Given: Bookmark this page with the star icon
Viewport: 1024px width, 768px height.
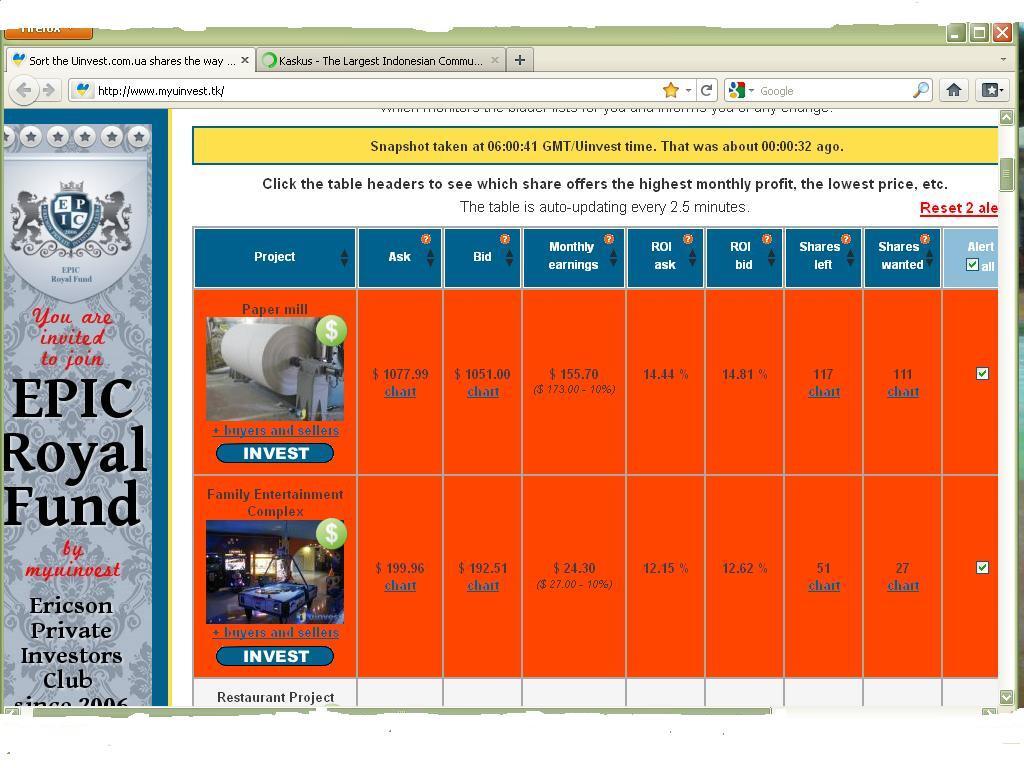Looking at the screenshot, I should coord(671,90).
